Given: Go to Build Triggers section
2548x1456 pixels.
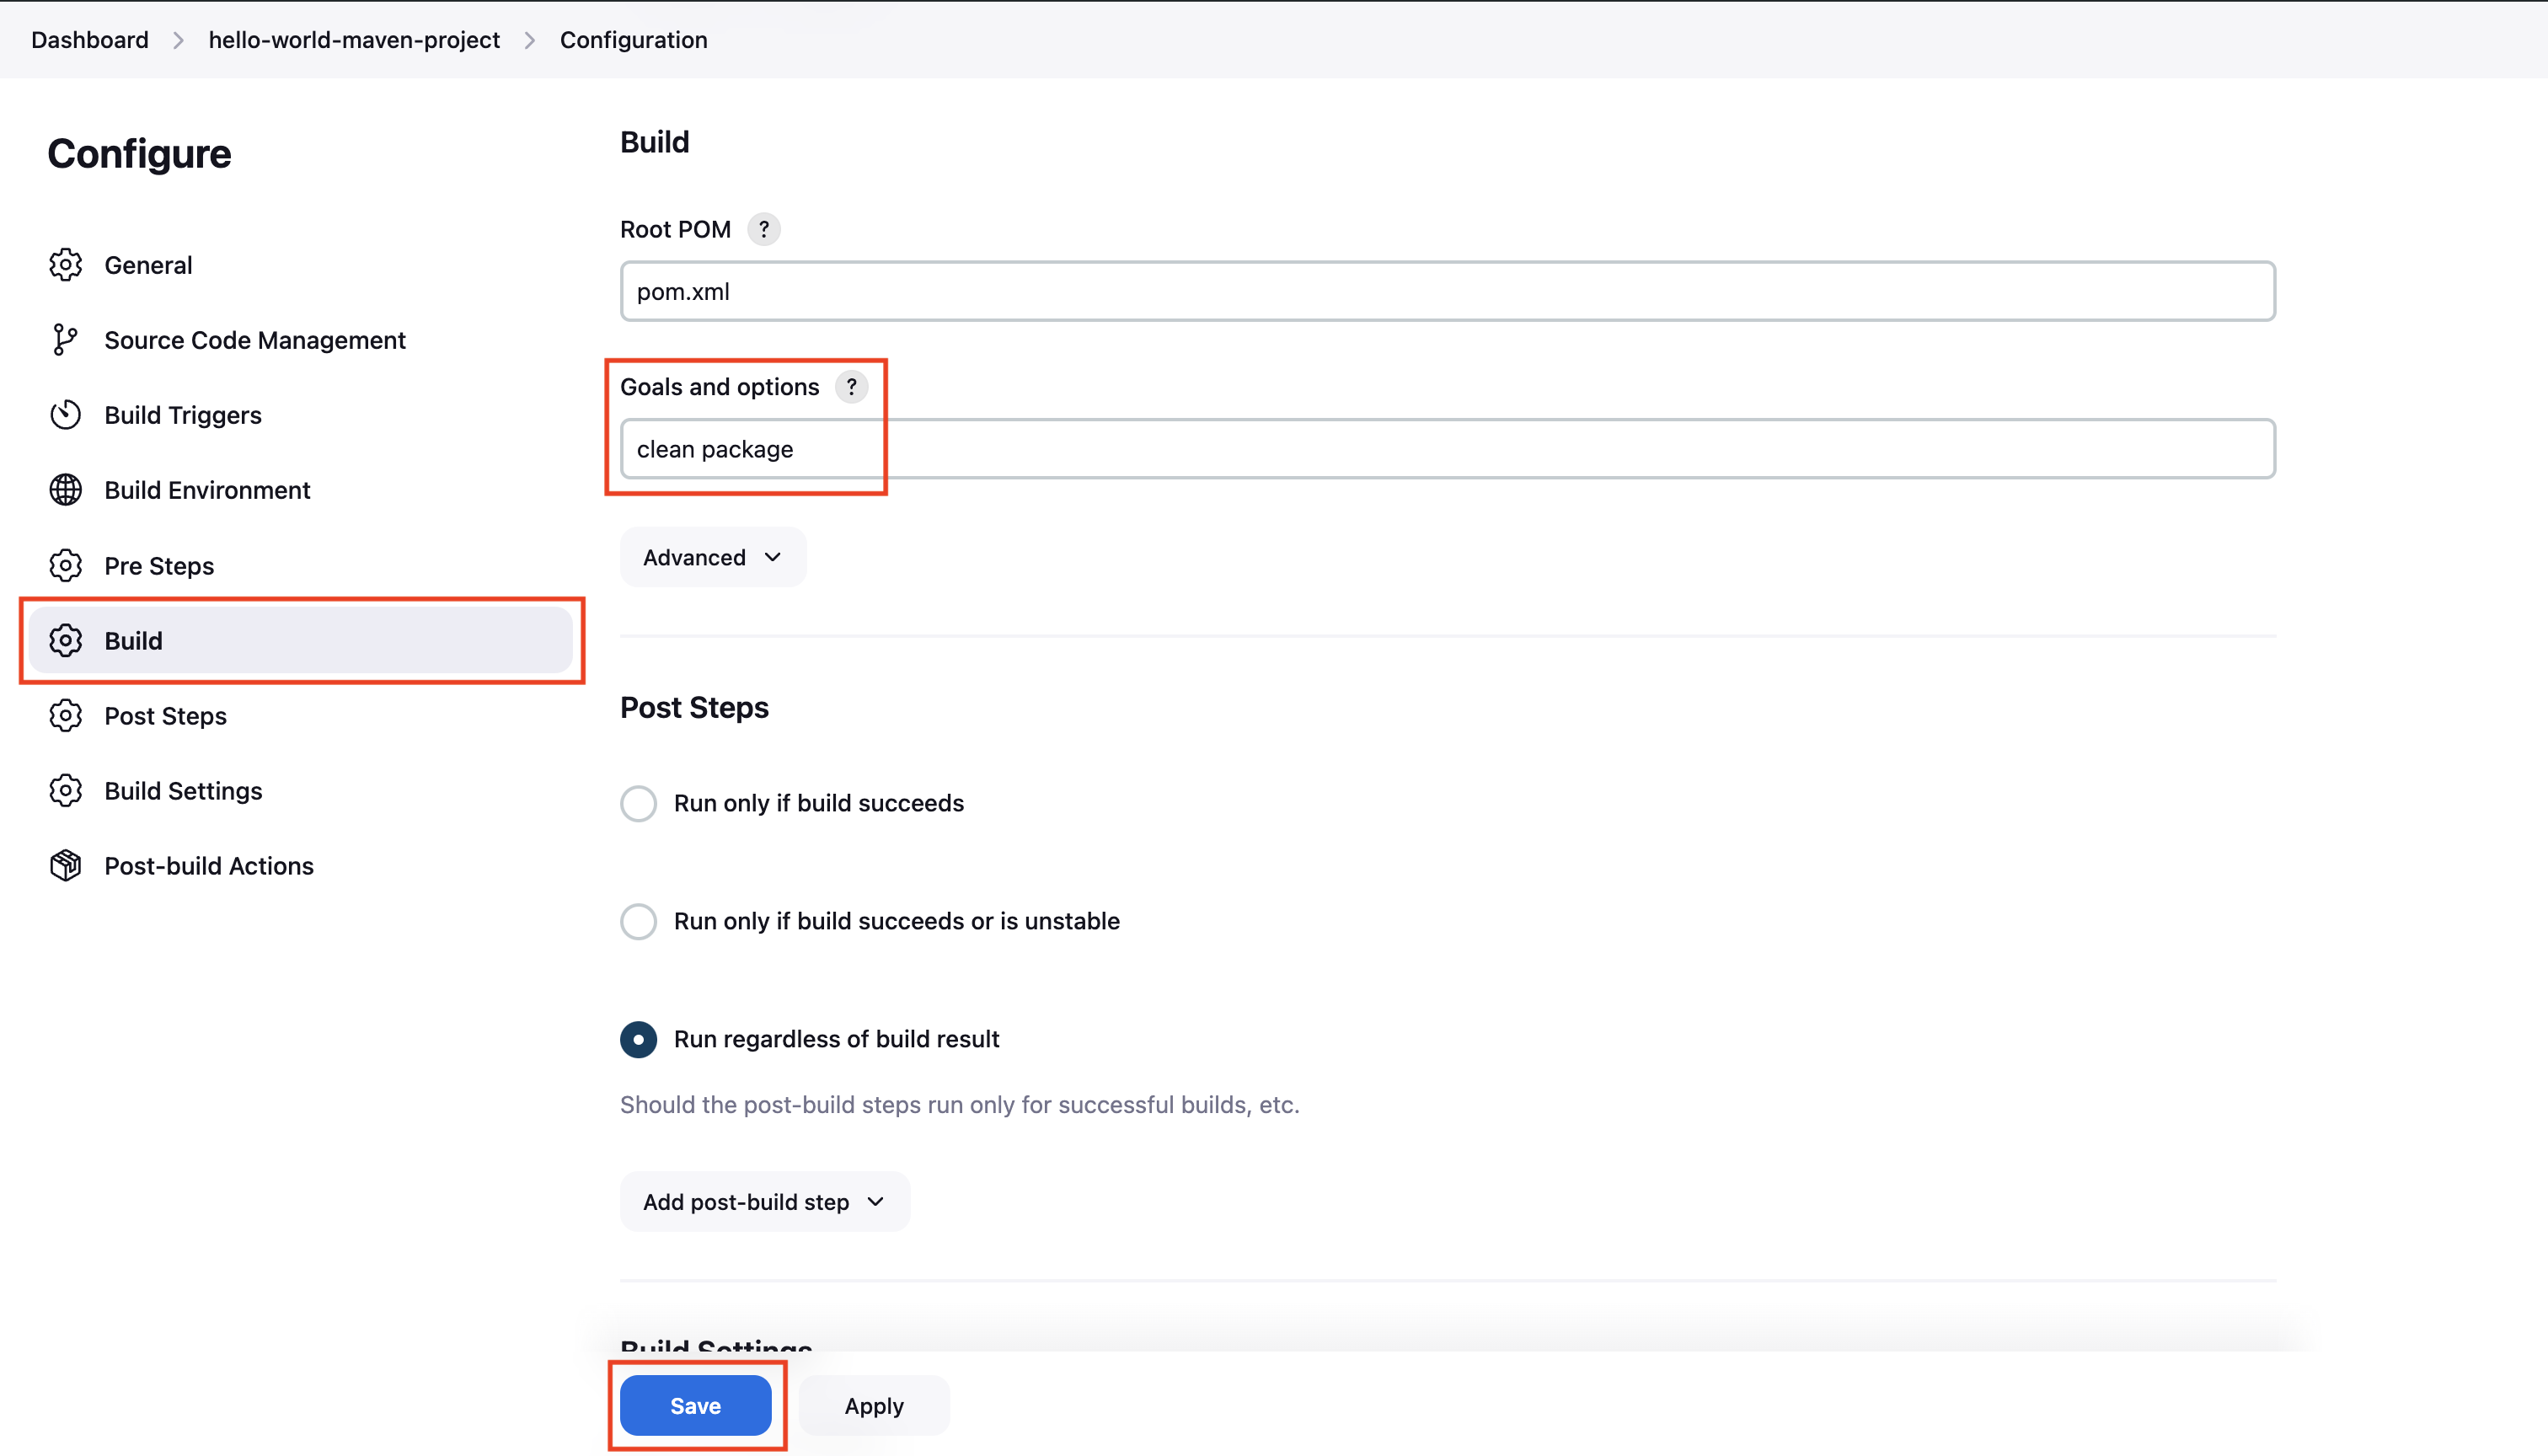Looking at the screenshot, I should point(183,415).
